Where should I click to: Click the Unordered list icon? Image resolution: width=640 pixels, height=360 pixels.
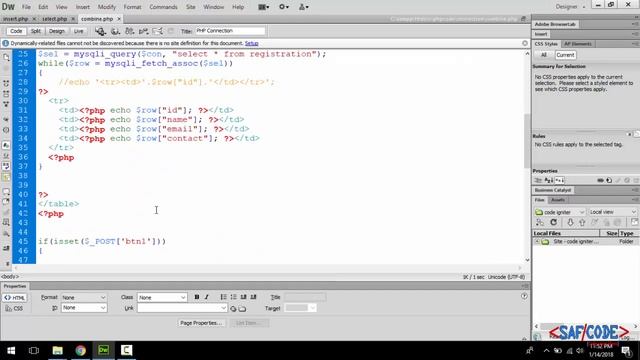[x=223, y=297]
